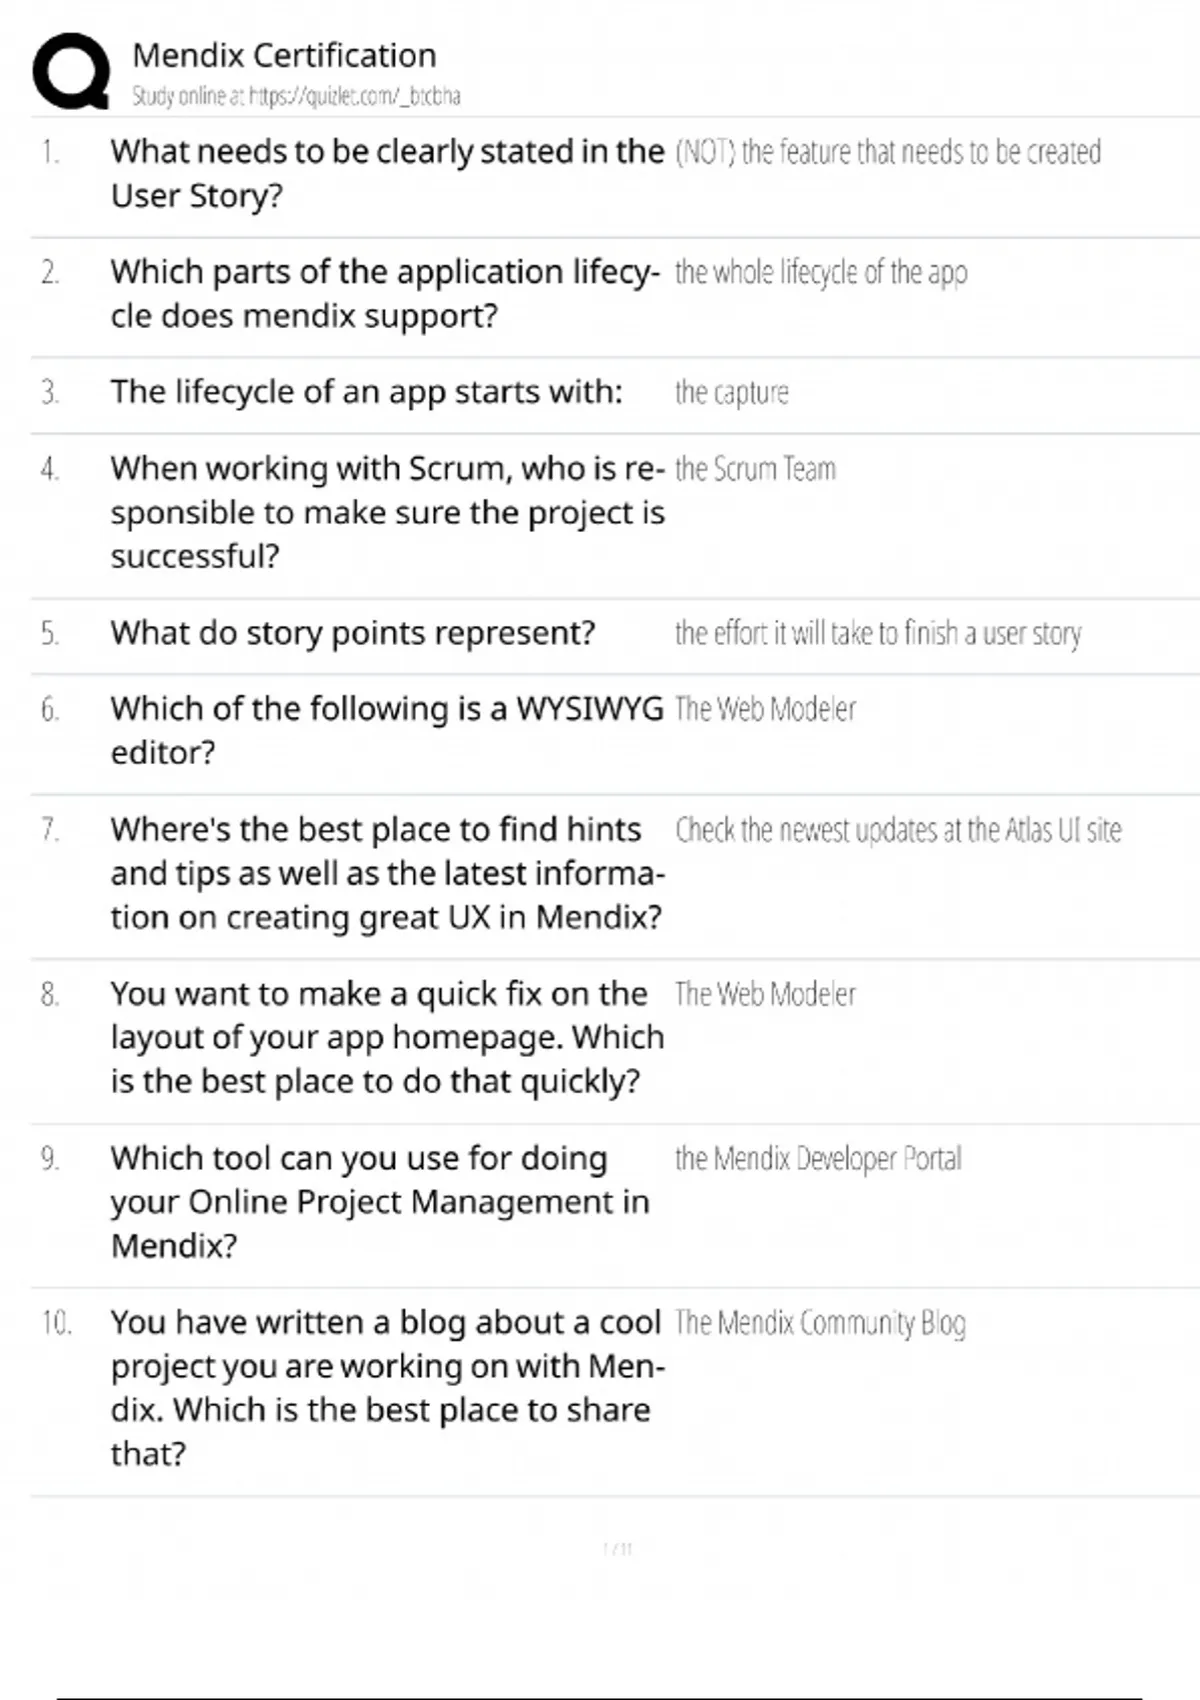The height and width of the screenshot is (1700, 1200).
Task: Click 'the Mendix Developer Portal' answer
Action: (817, 1159)
